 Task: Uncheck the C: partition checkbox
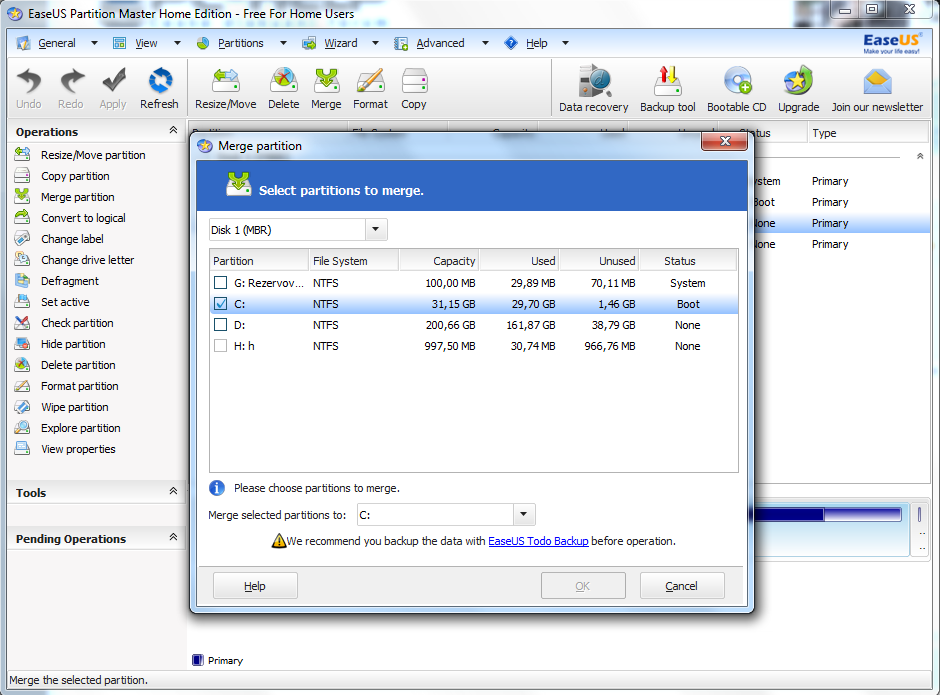tap(221, 304)
